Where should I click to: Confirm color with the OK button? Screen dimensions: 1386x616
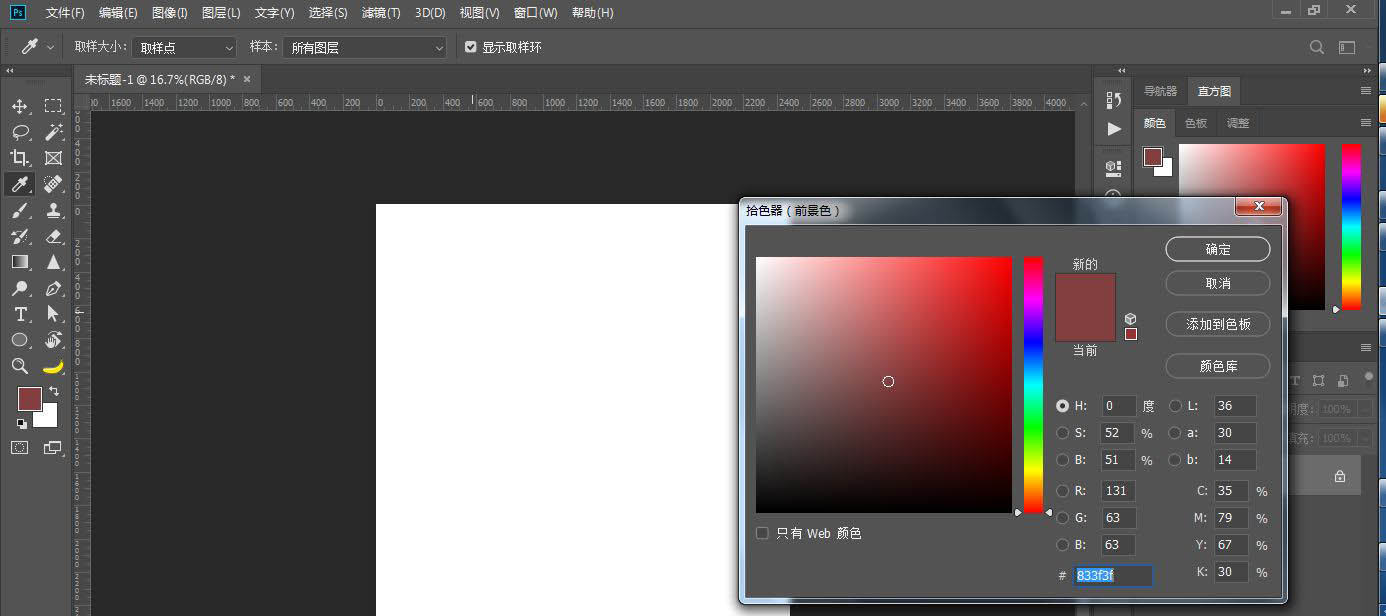point(1218,249)
